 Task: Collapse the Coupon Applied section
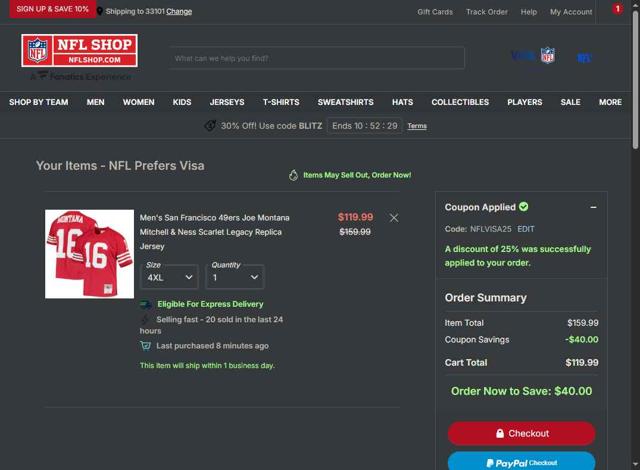tap(593, 207)
